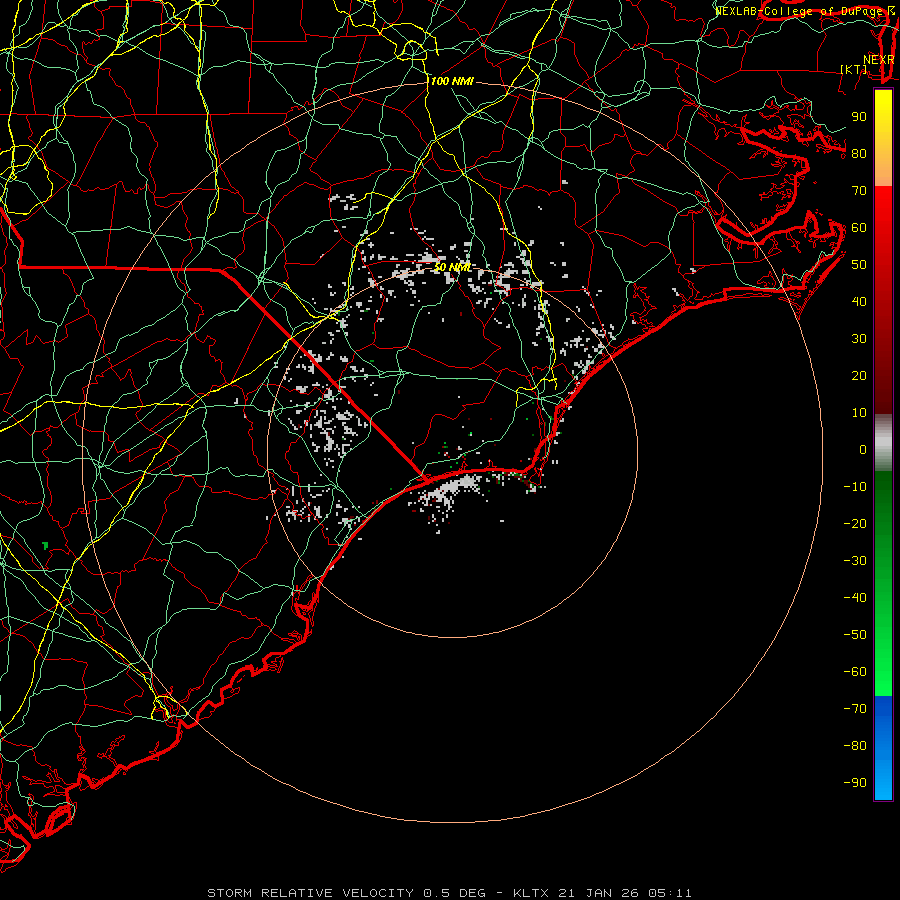Click the KLTX 21 JAN 26 05:11 timestamp

(x=602, y=893)
